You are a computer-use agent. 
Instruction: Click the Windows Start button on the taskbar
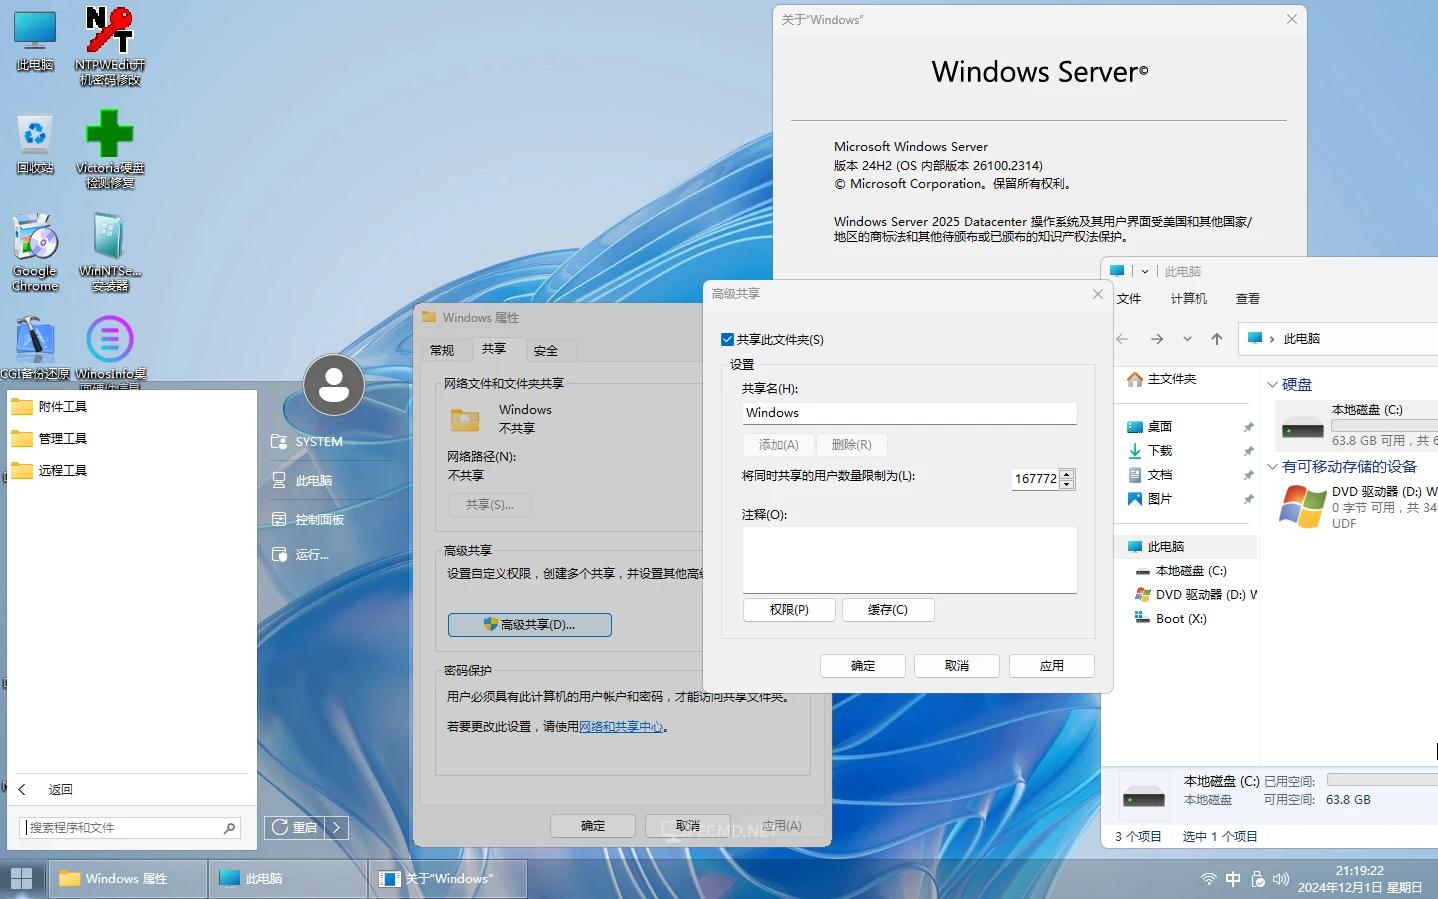(x=21, y=879)
